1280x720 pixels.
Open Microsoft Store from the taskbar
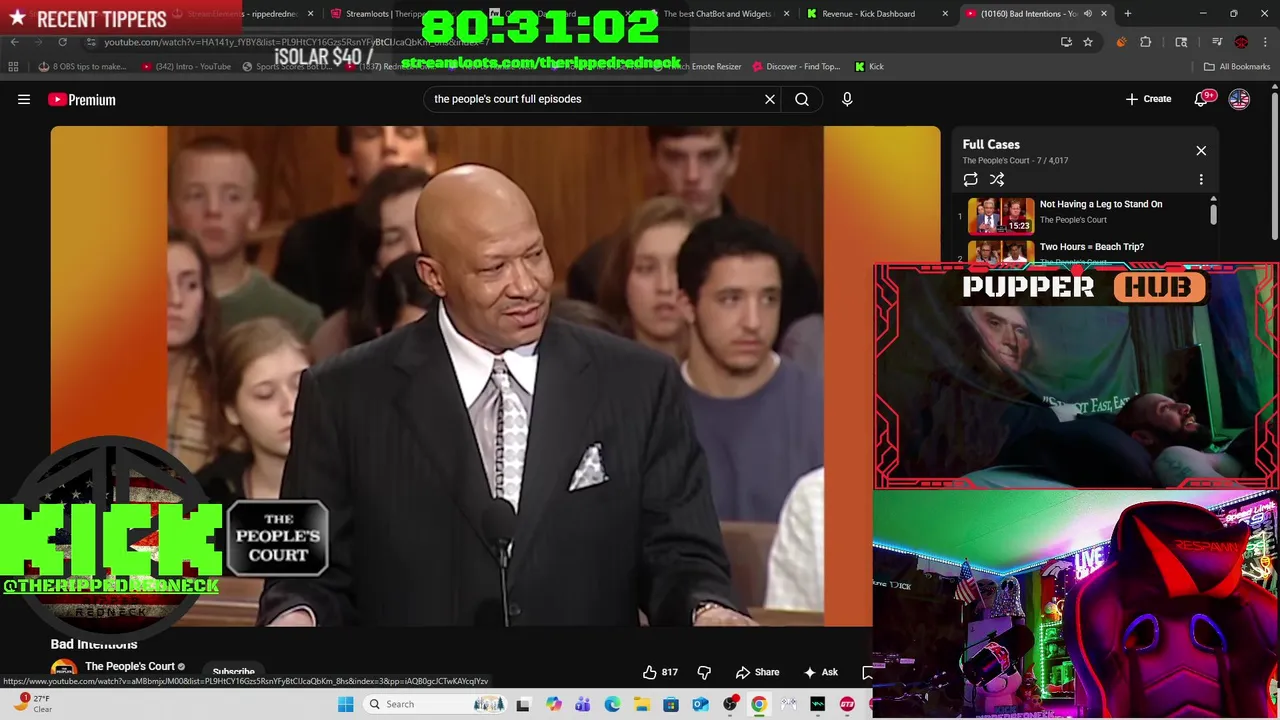[671, 704]
